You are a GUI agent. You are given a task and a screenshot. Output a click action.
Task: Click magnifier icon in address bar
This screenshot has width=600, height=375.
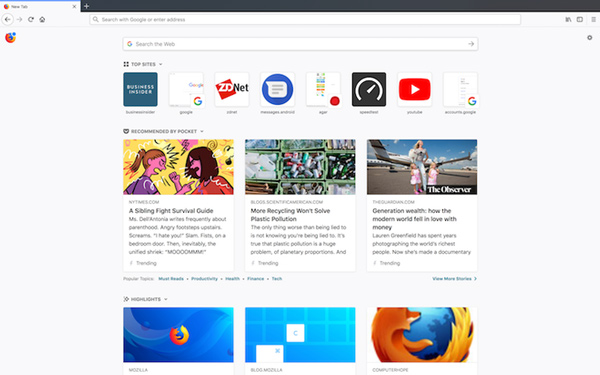pos(96,19)
